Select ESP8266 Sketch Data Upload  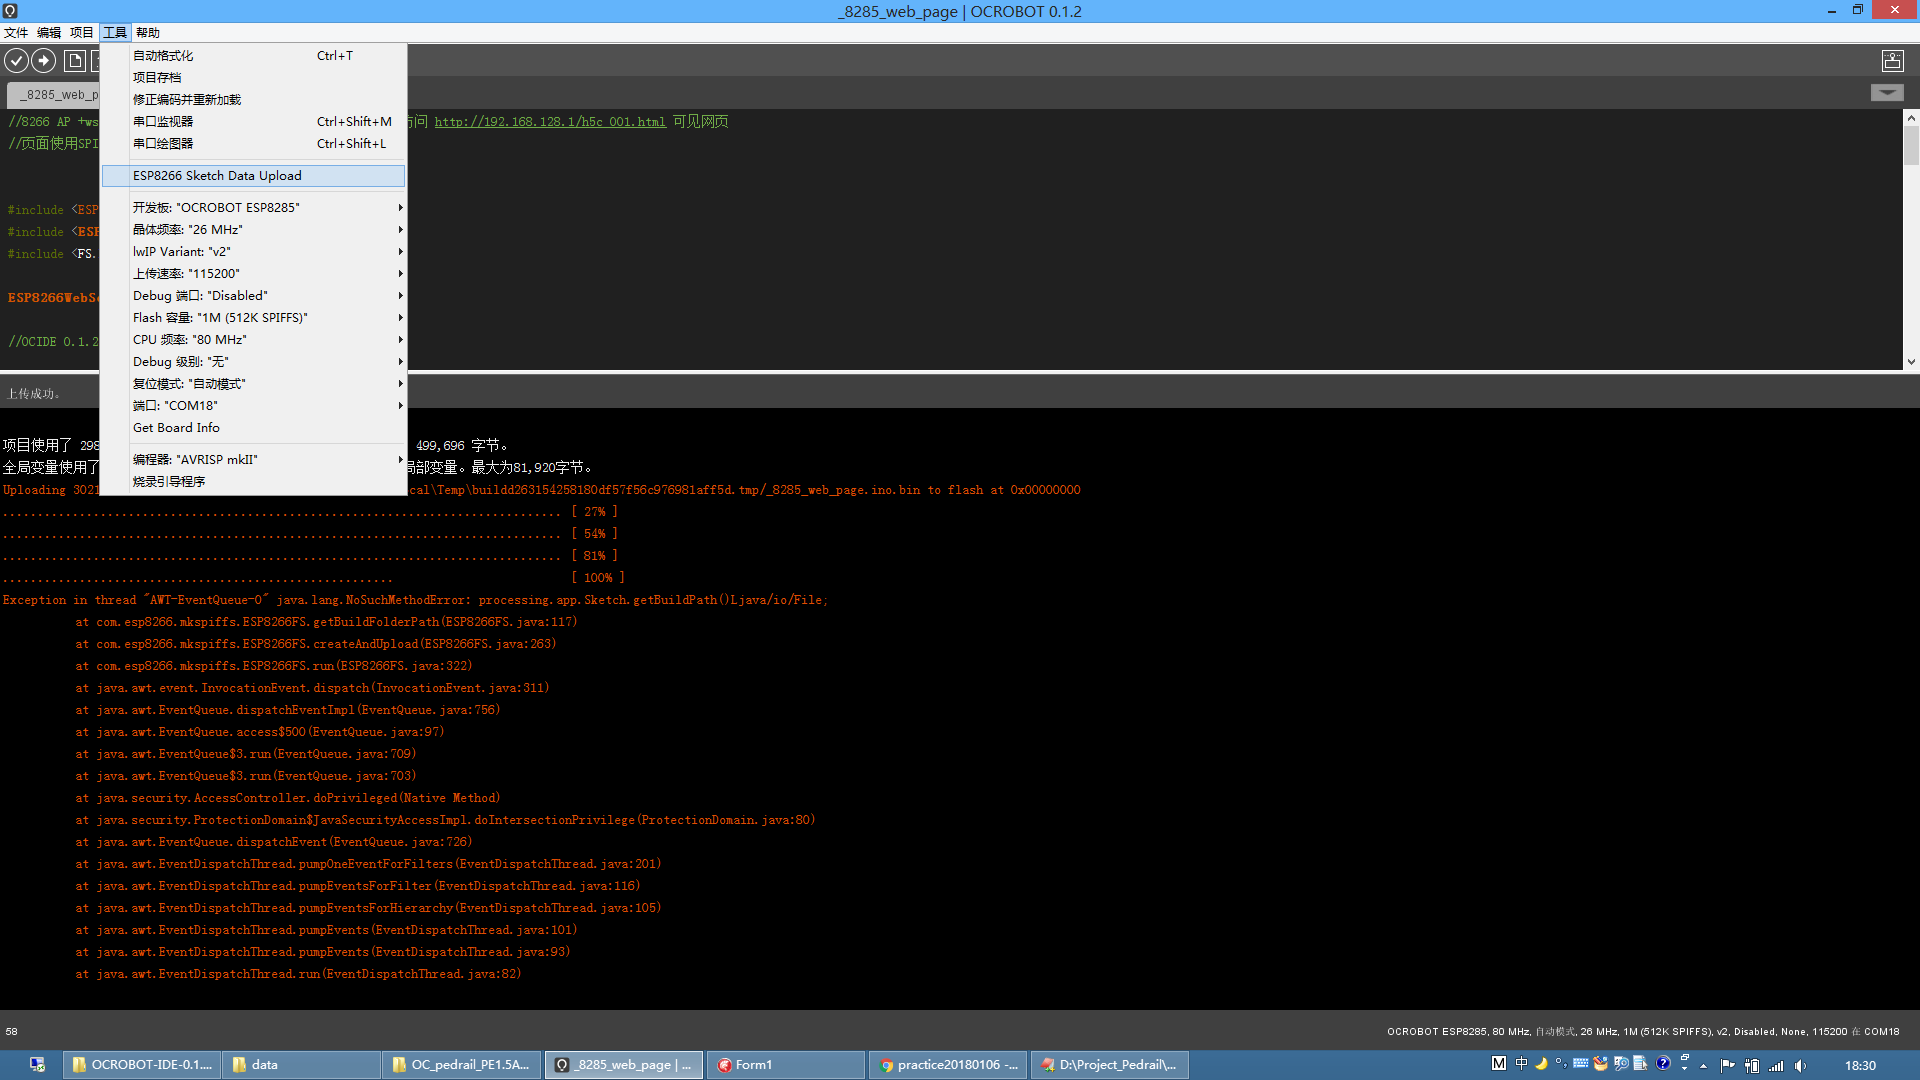point(217,176)
